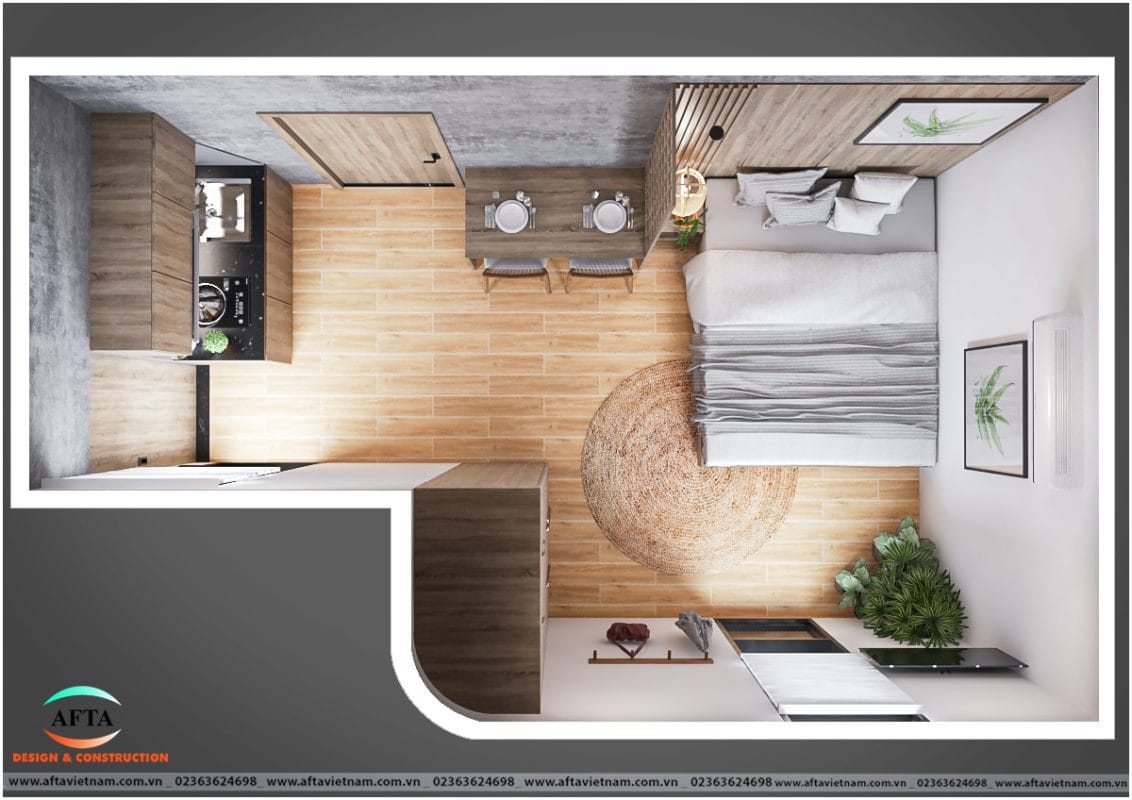Click the small green plant on kitchen counter

215,341
